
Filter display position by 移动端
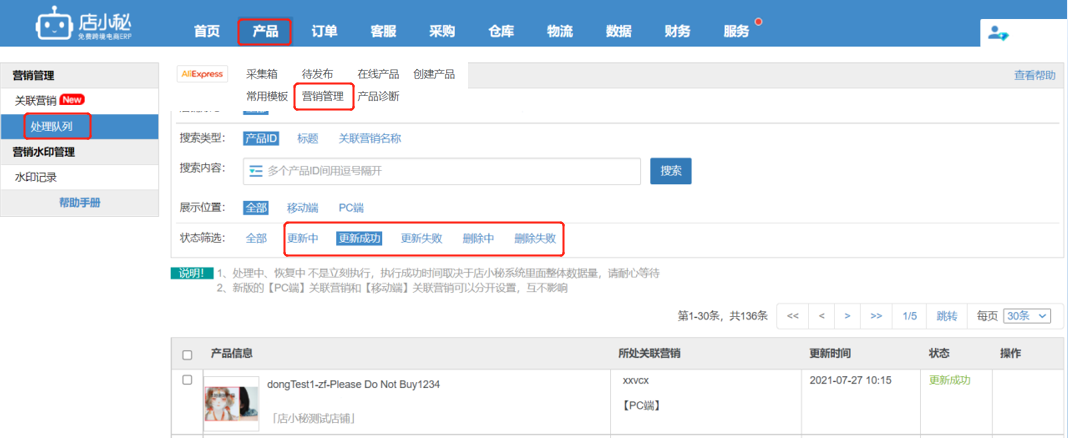coord(302,208)
